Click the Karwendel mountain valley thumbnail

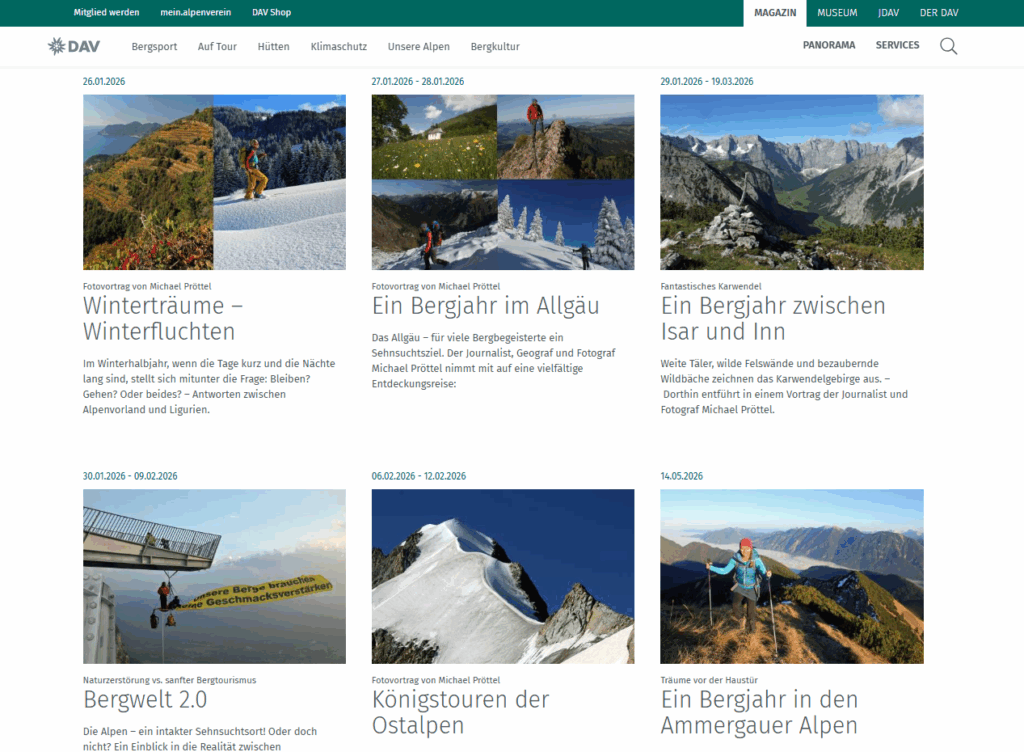(x=791, y=182)
